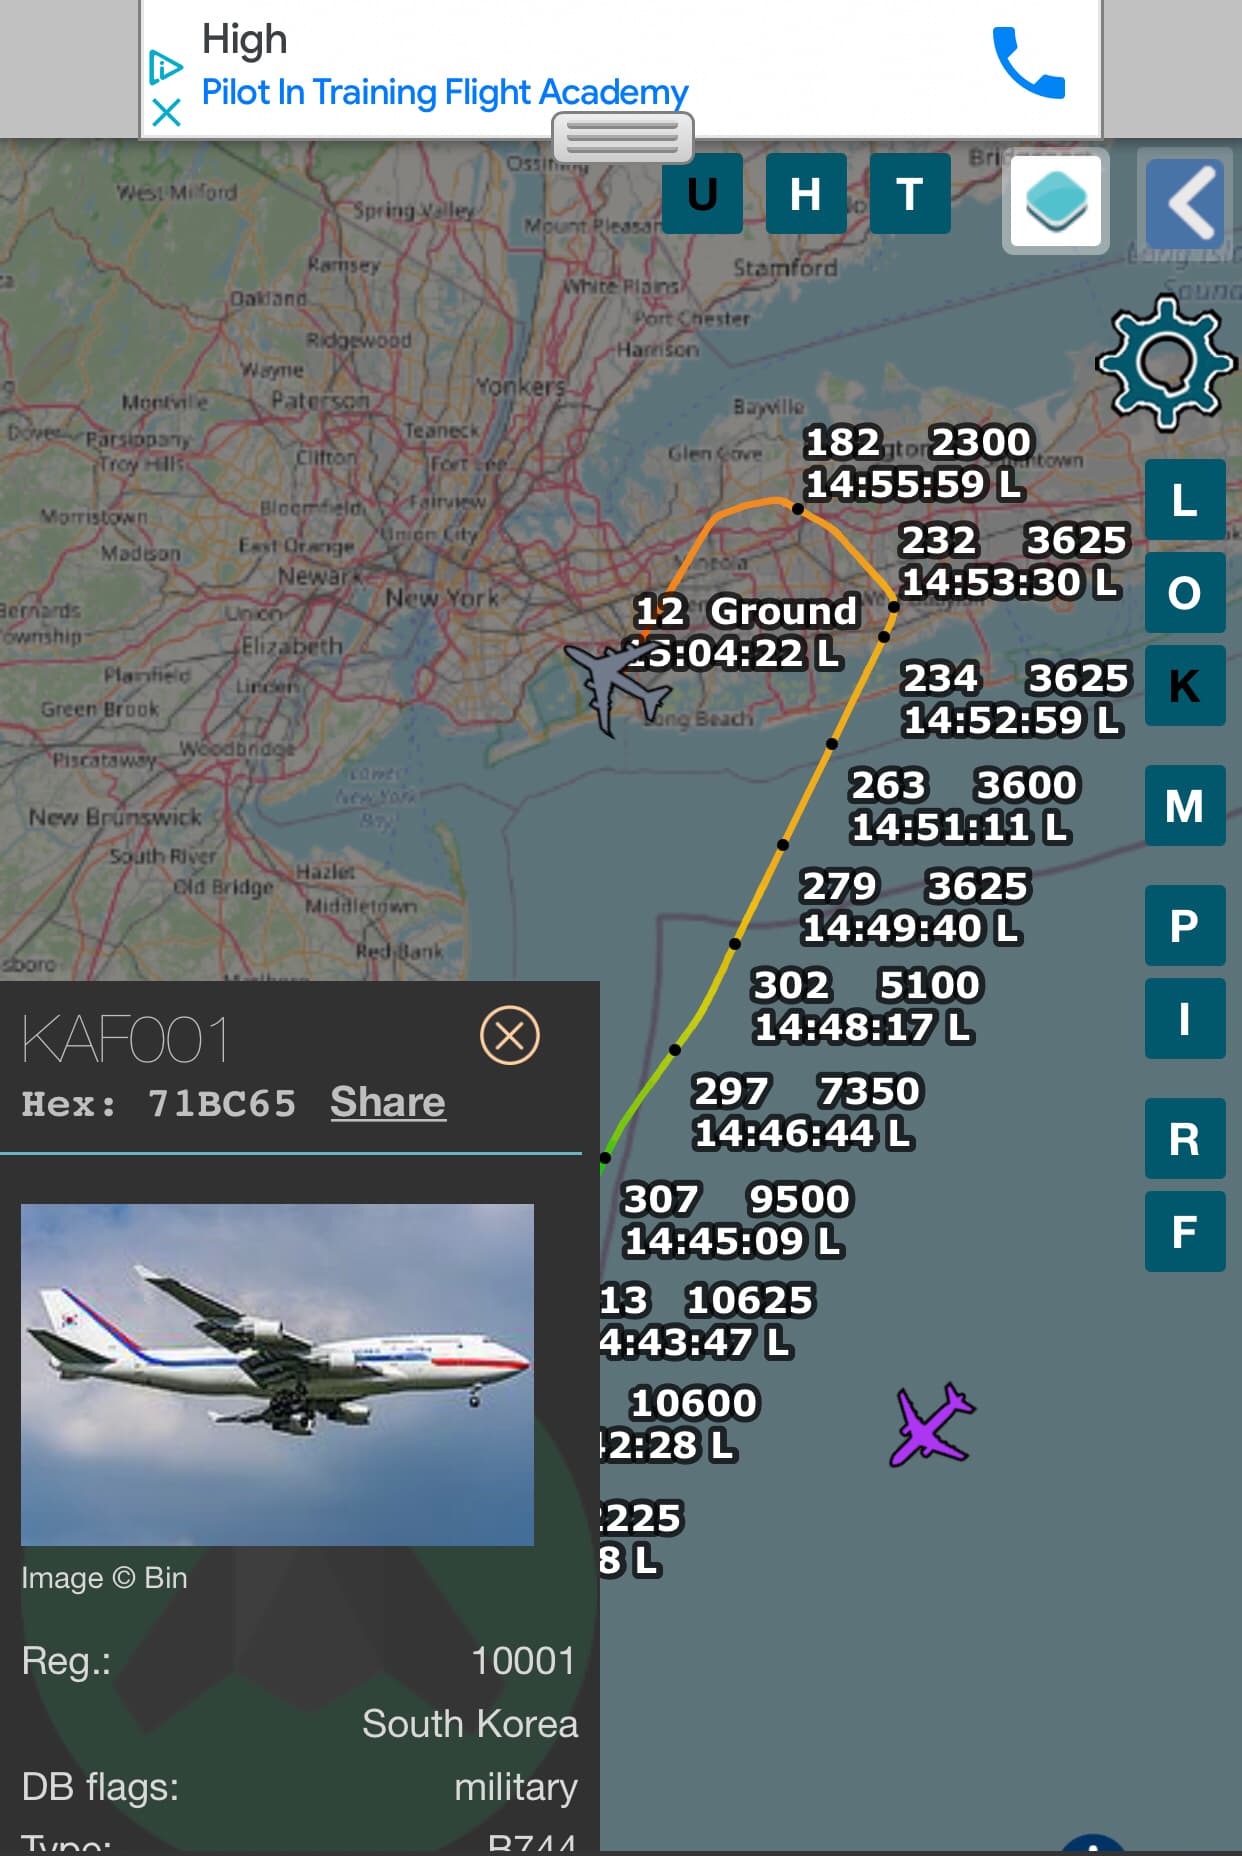Viewport: 1242px width, 1856px height.
Task: Close the KAF001 aircraft info panel
Action: click(509, 1035)
